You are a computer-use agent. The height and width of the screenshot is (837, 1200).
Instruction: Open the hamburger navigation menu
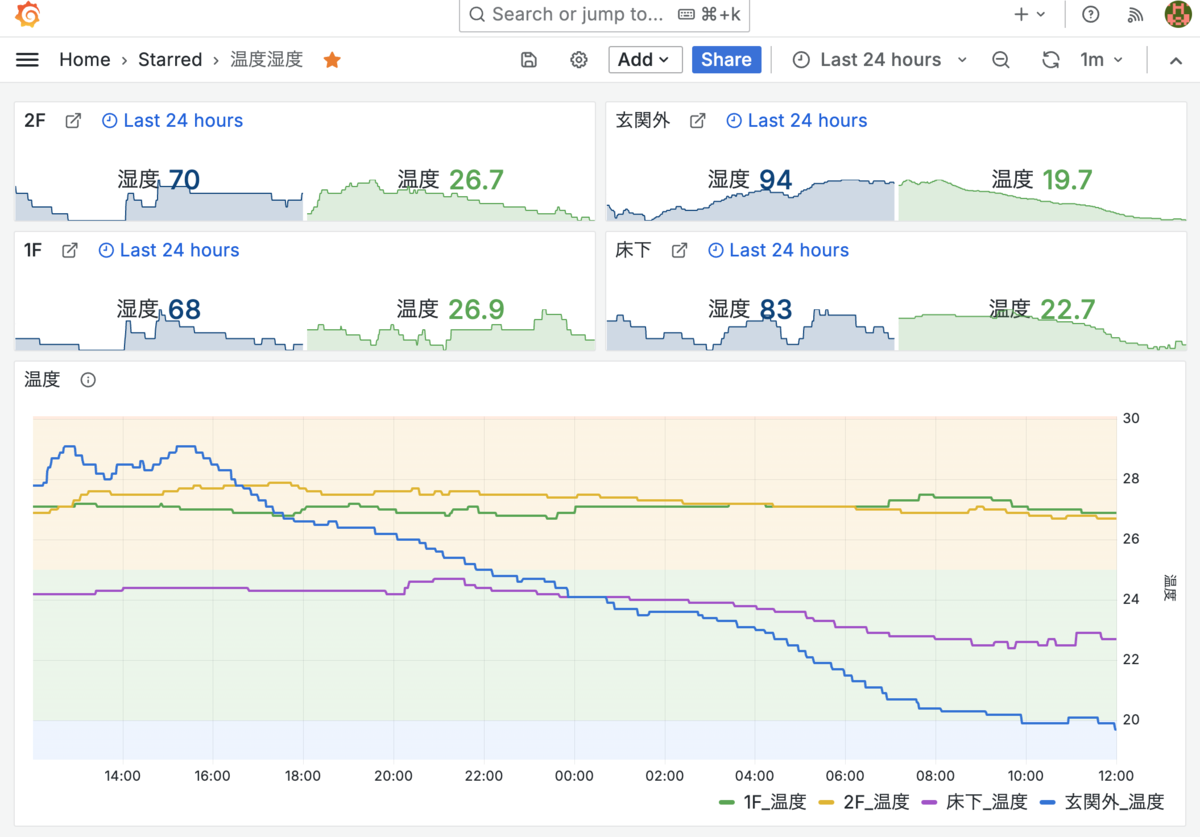pos(28,60)
